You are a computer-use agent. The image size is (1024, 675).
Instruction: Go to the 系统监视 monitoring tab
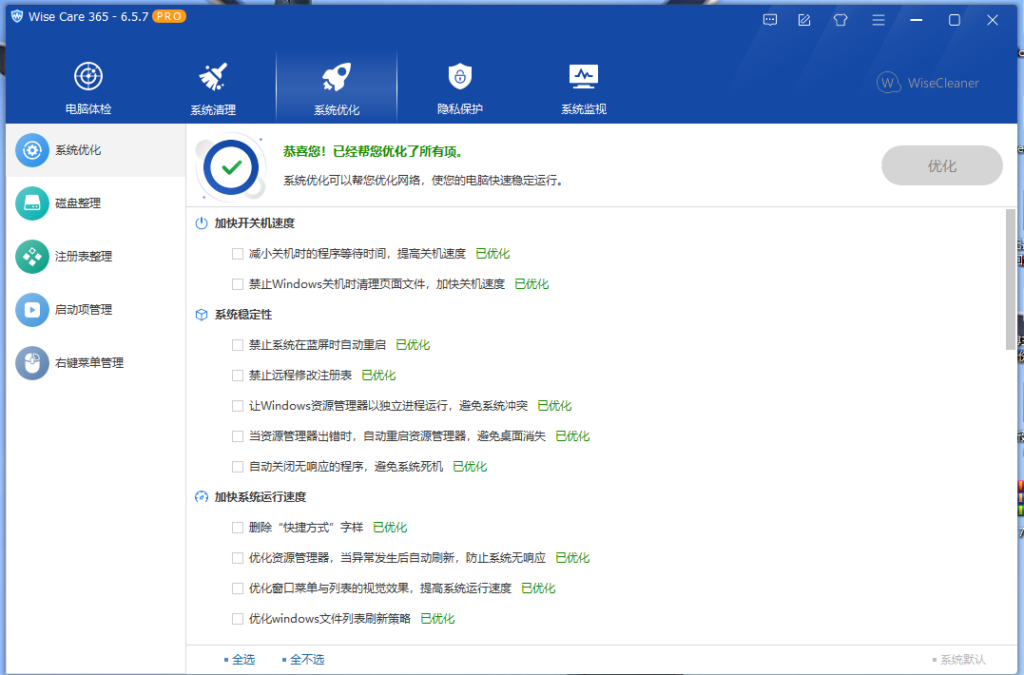(x=583, y=88)
